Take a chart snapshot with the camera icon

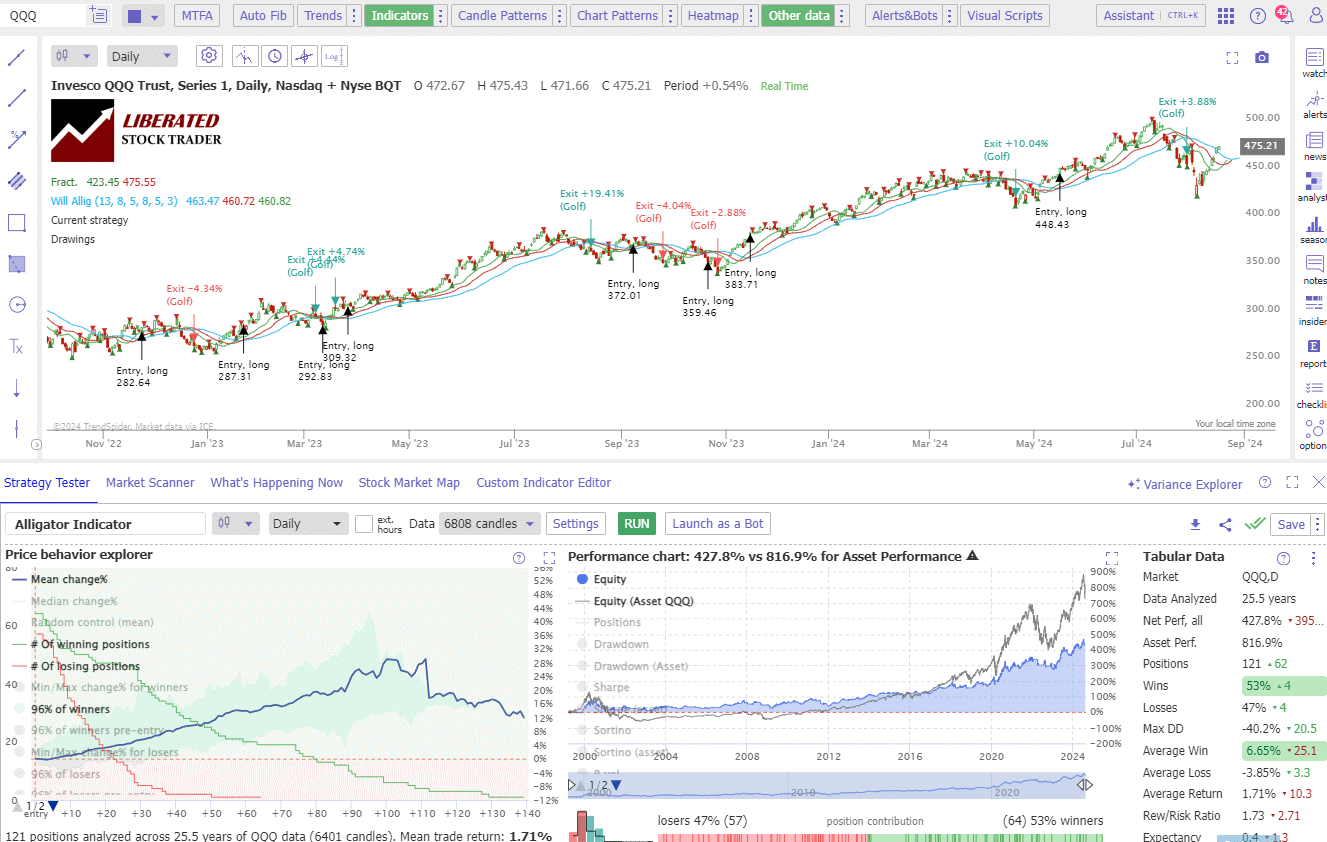1261,57
